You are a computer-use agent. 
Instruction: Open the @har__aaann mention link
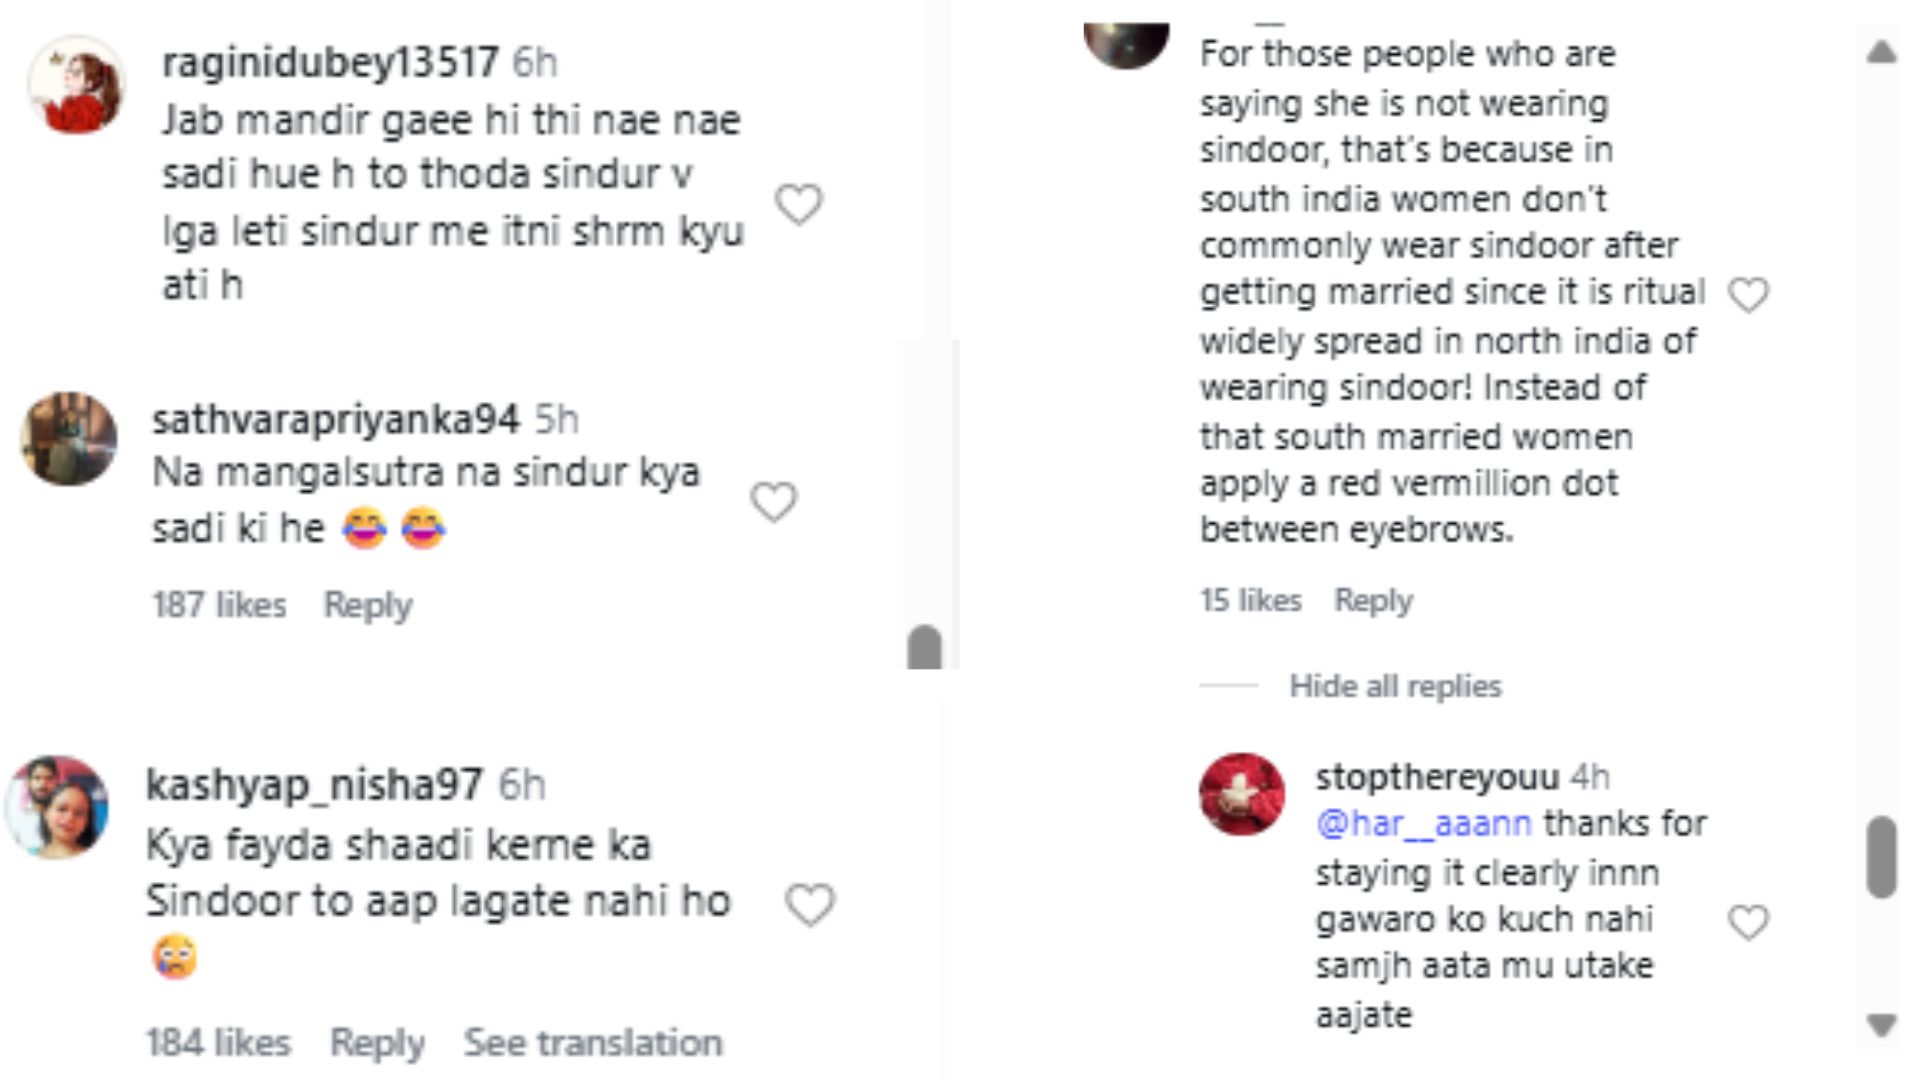point(1423,823)
